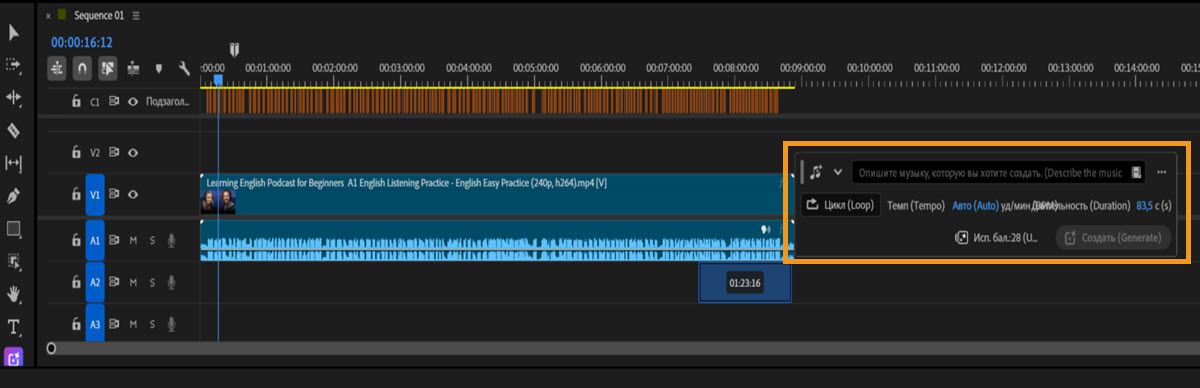Select the Rectangle tool
Viewport: 1200px width, 388px height.
(14, 229)
